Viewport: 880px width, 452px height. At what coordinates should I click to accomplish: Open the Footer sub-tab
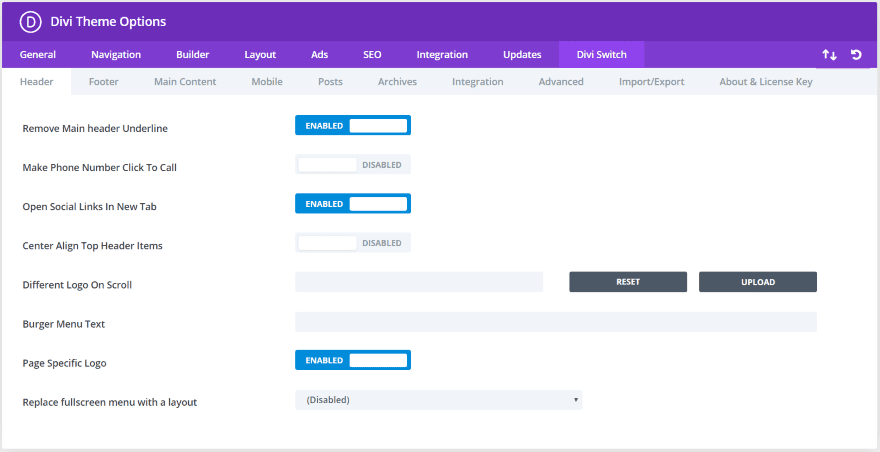pyautogui.click(x=104, y=81)
